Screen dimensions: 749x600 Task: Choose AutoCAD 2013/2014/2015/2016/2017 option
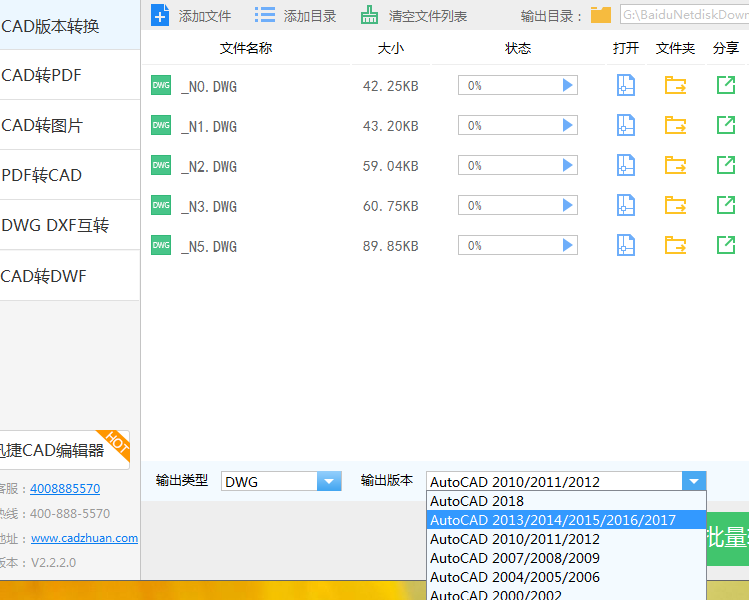[566, 520]
